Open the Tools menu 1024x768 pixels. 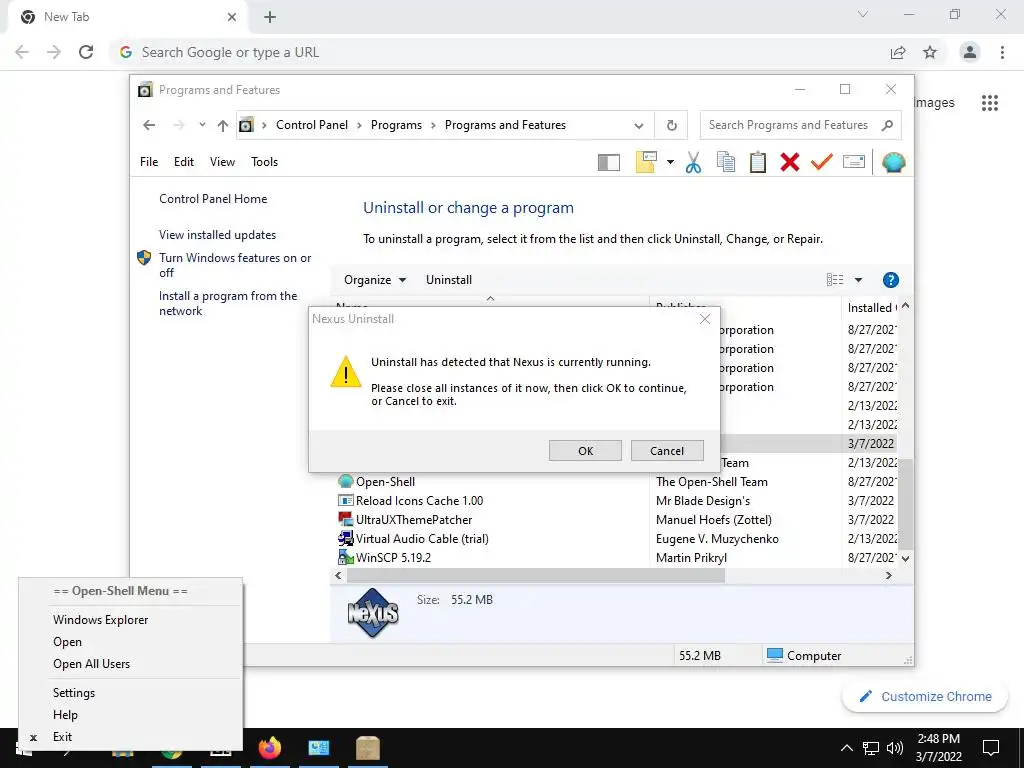click(x=264, y=162)
